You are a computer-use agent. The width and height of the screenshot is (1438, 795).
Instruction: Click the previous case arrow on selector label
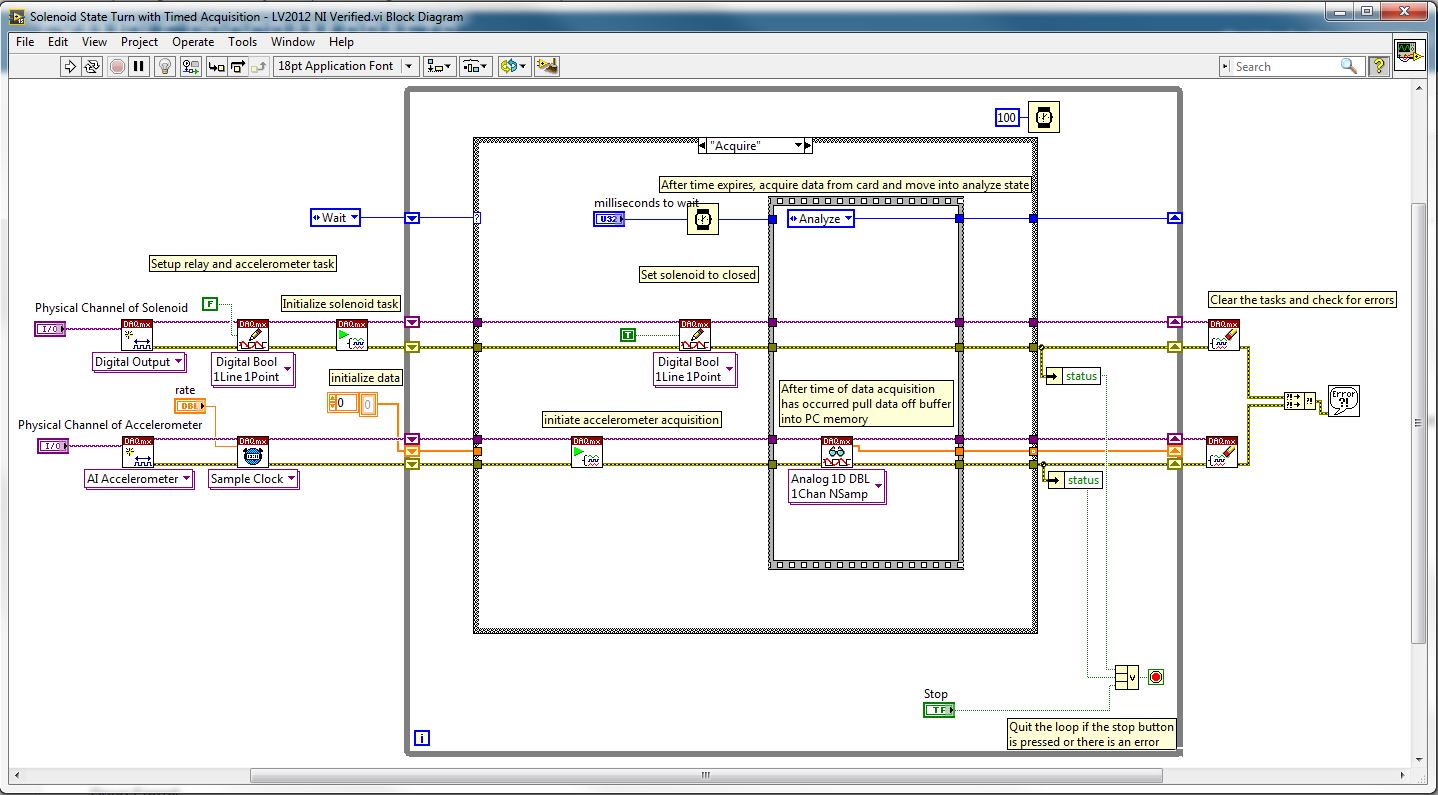point(705,146)
